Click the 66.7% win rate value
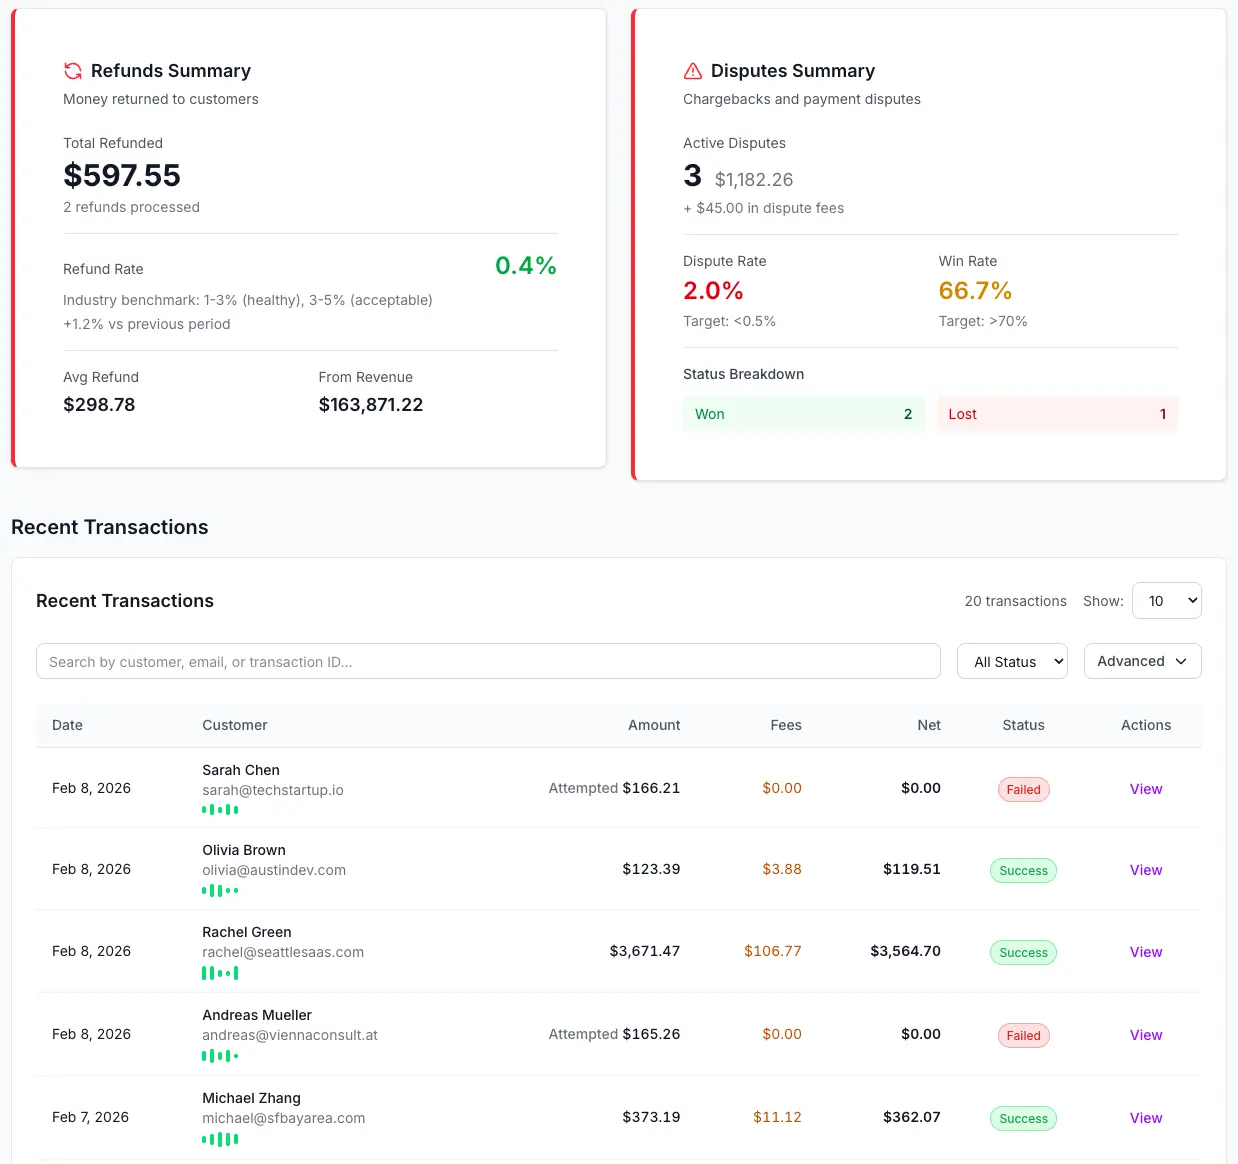 (975, 291)
